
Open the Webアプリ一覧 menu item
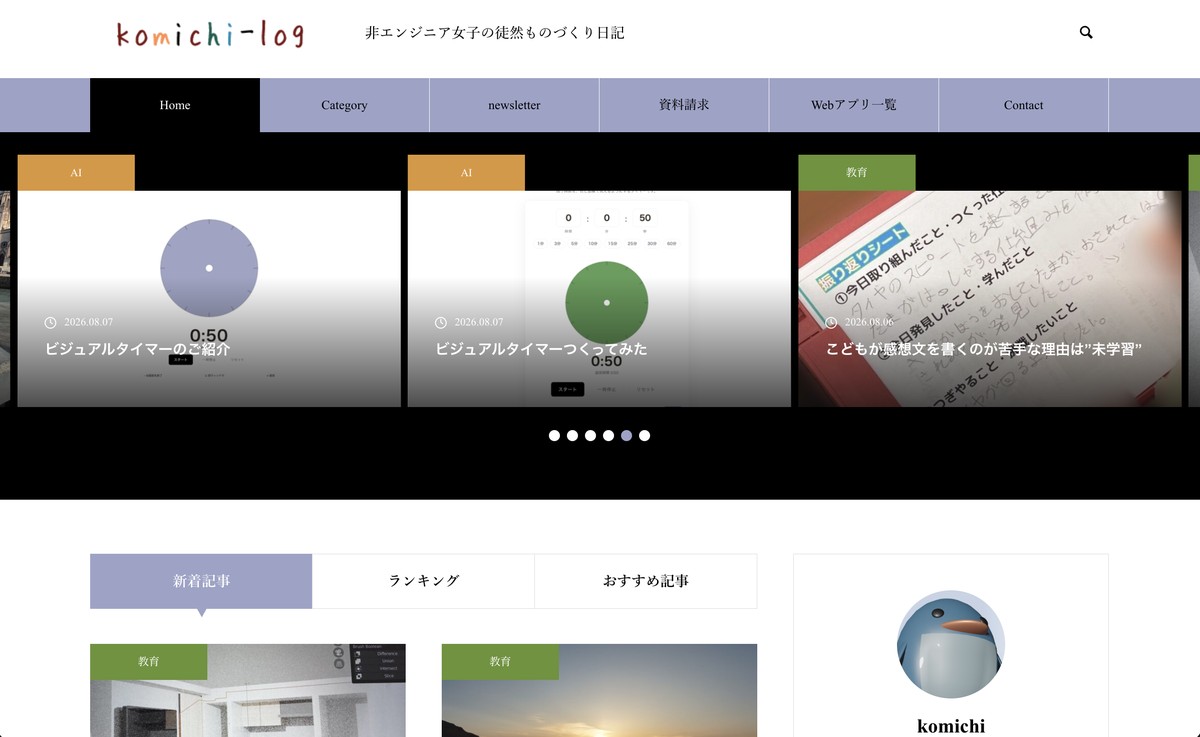pos(854,105)
